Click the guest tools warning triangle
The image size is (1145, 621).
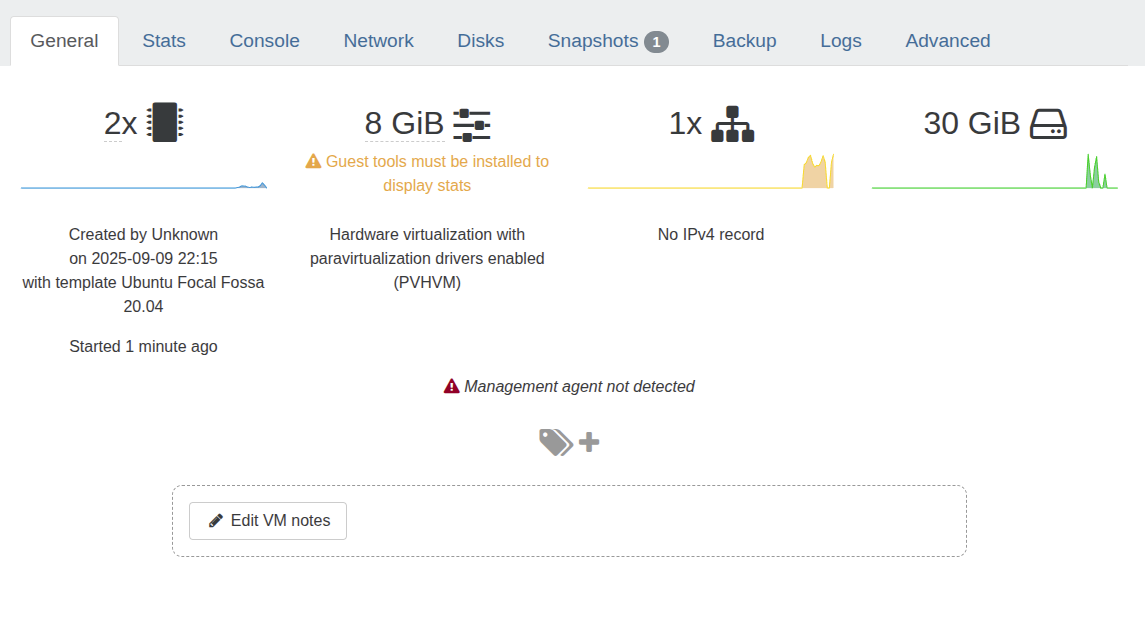pyautogui.click(x=313, y=161)
